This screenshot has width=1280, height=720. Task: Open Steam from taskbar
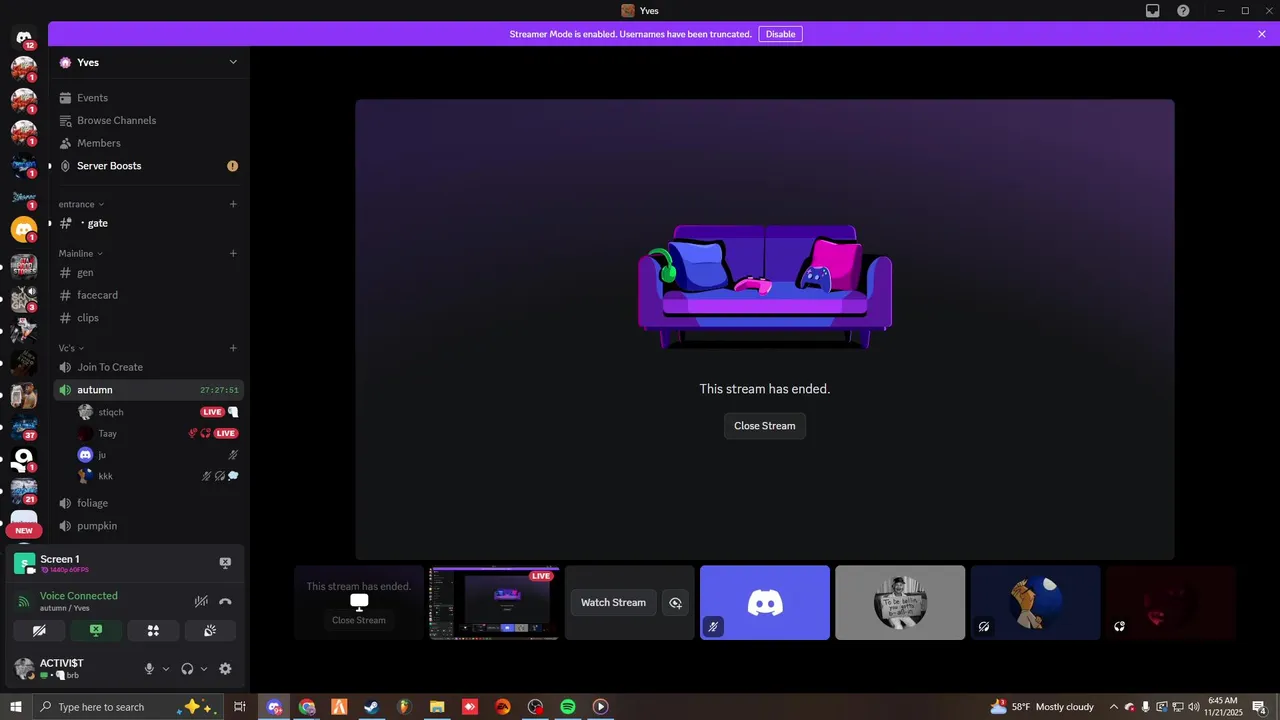click(x=371, y=707)
